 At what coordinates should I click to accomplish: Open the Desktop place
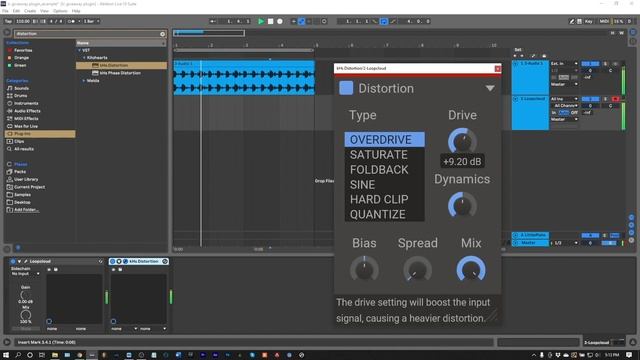(22, 202)
